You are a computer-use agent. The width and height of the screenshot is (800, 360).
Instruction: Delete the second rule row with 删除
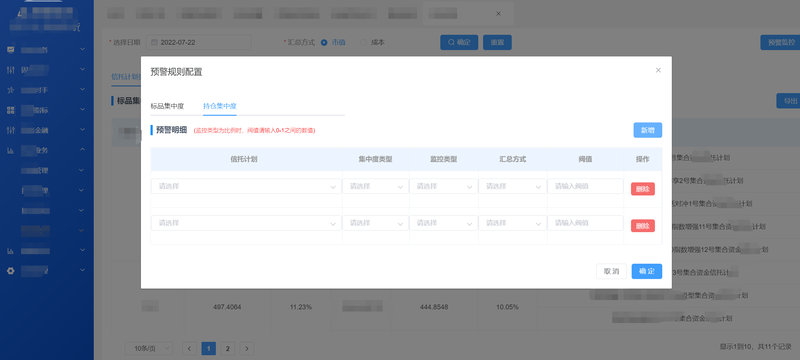pyautogui.click(x=643, y=226)
